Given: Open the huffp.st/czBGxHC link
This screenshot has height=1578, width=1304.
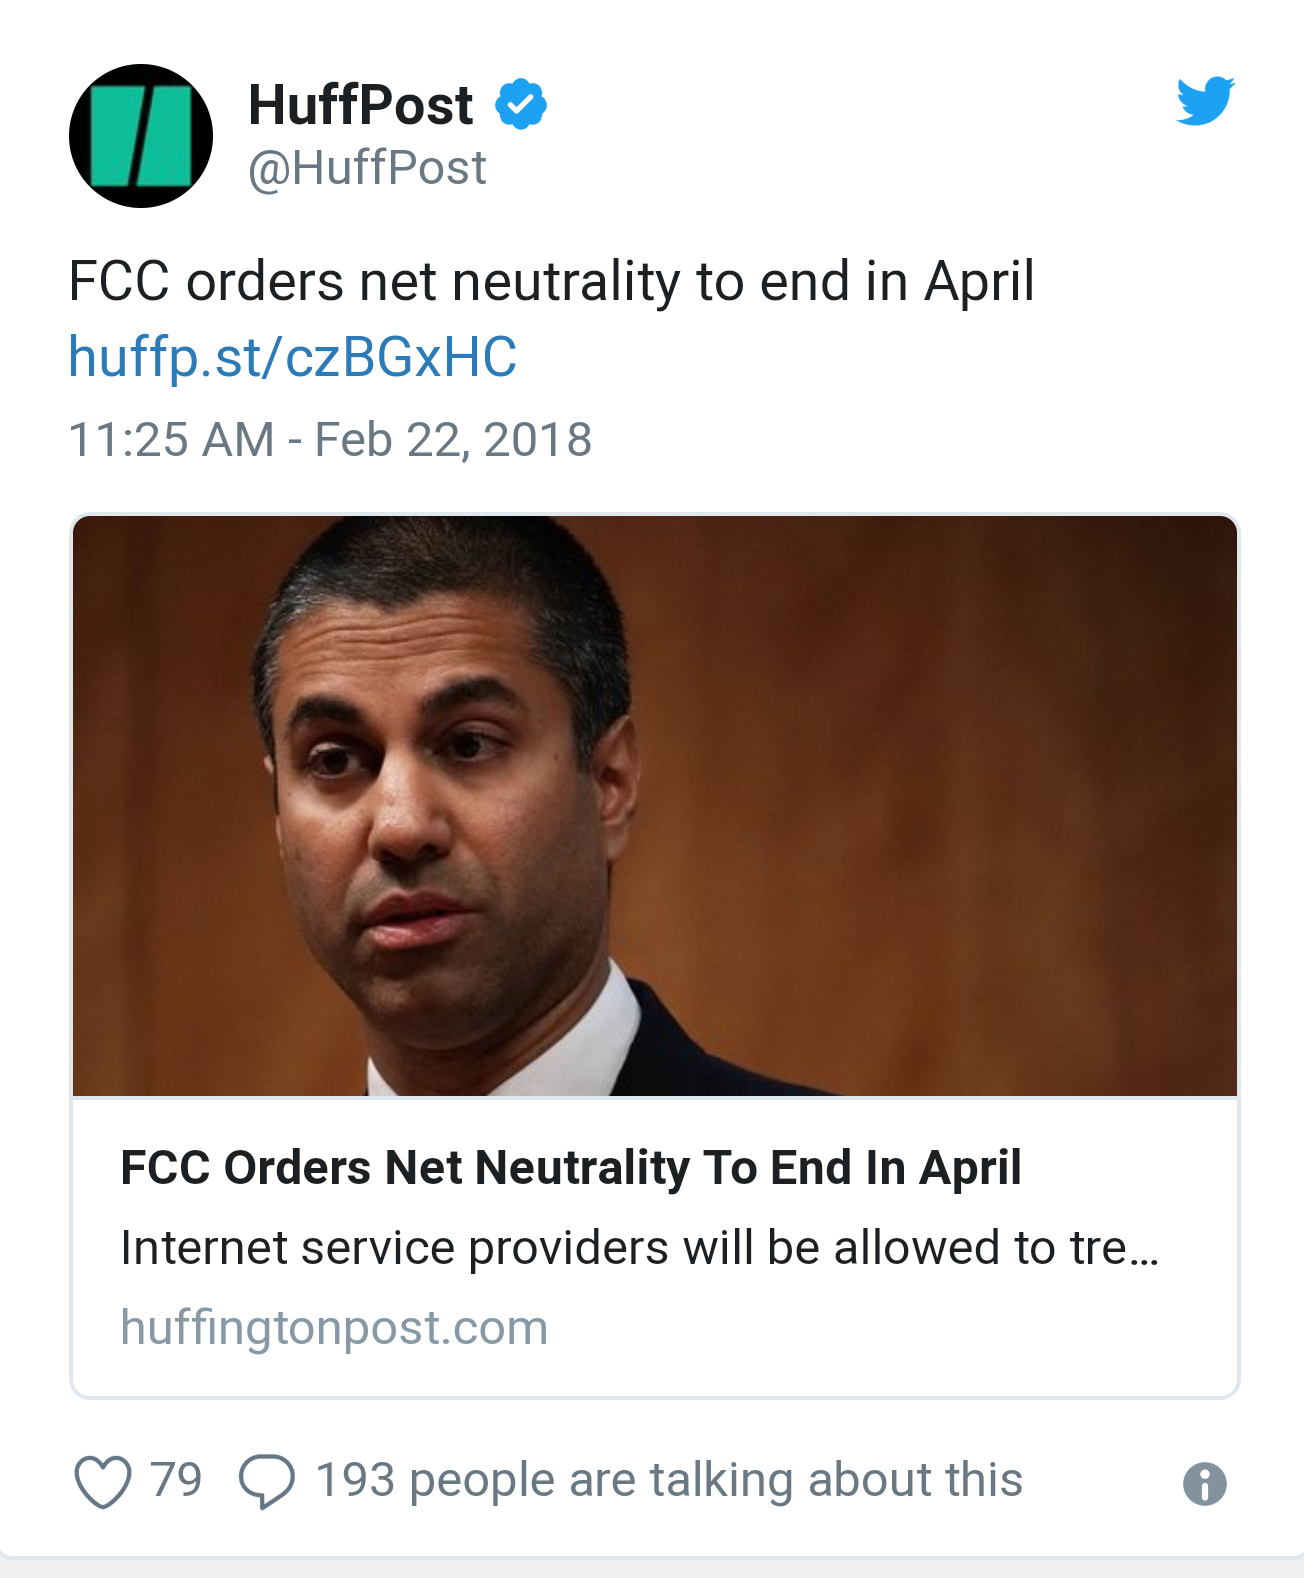Looking at the screenshot, I should click(x=292, y=357).
